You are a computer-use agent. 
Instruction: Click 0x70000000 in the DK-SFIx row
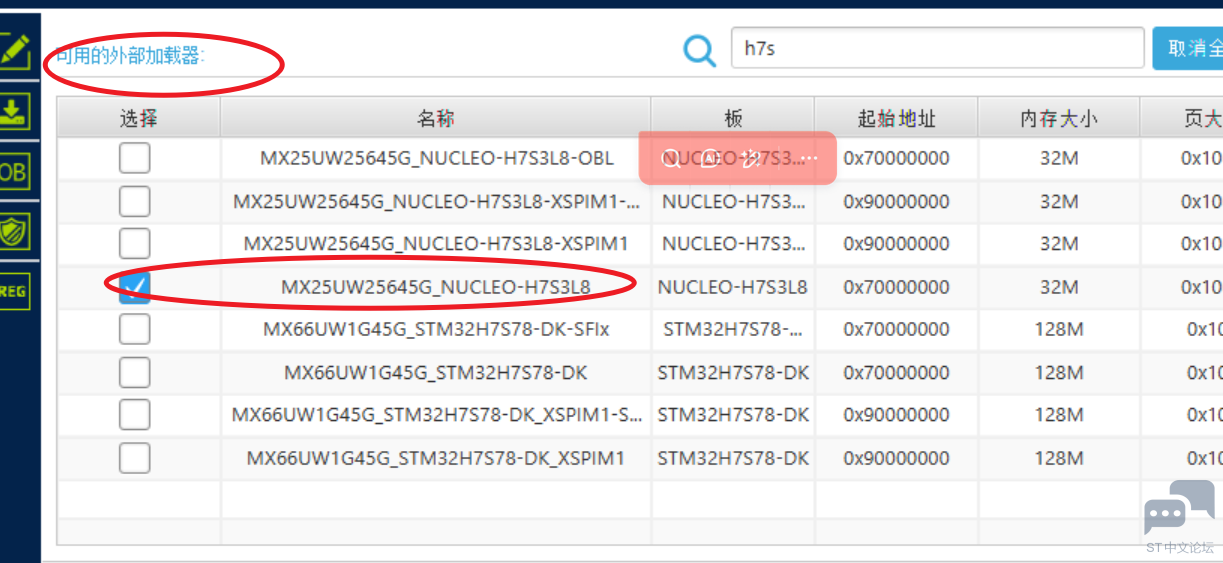896,329
